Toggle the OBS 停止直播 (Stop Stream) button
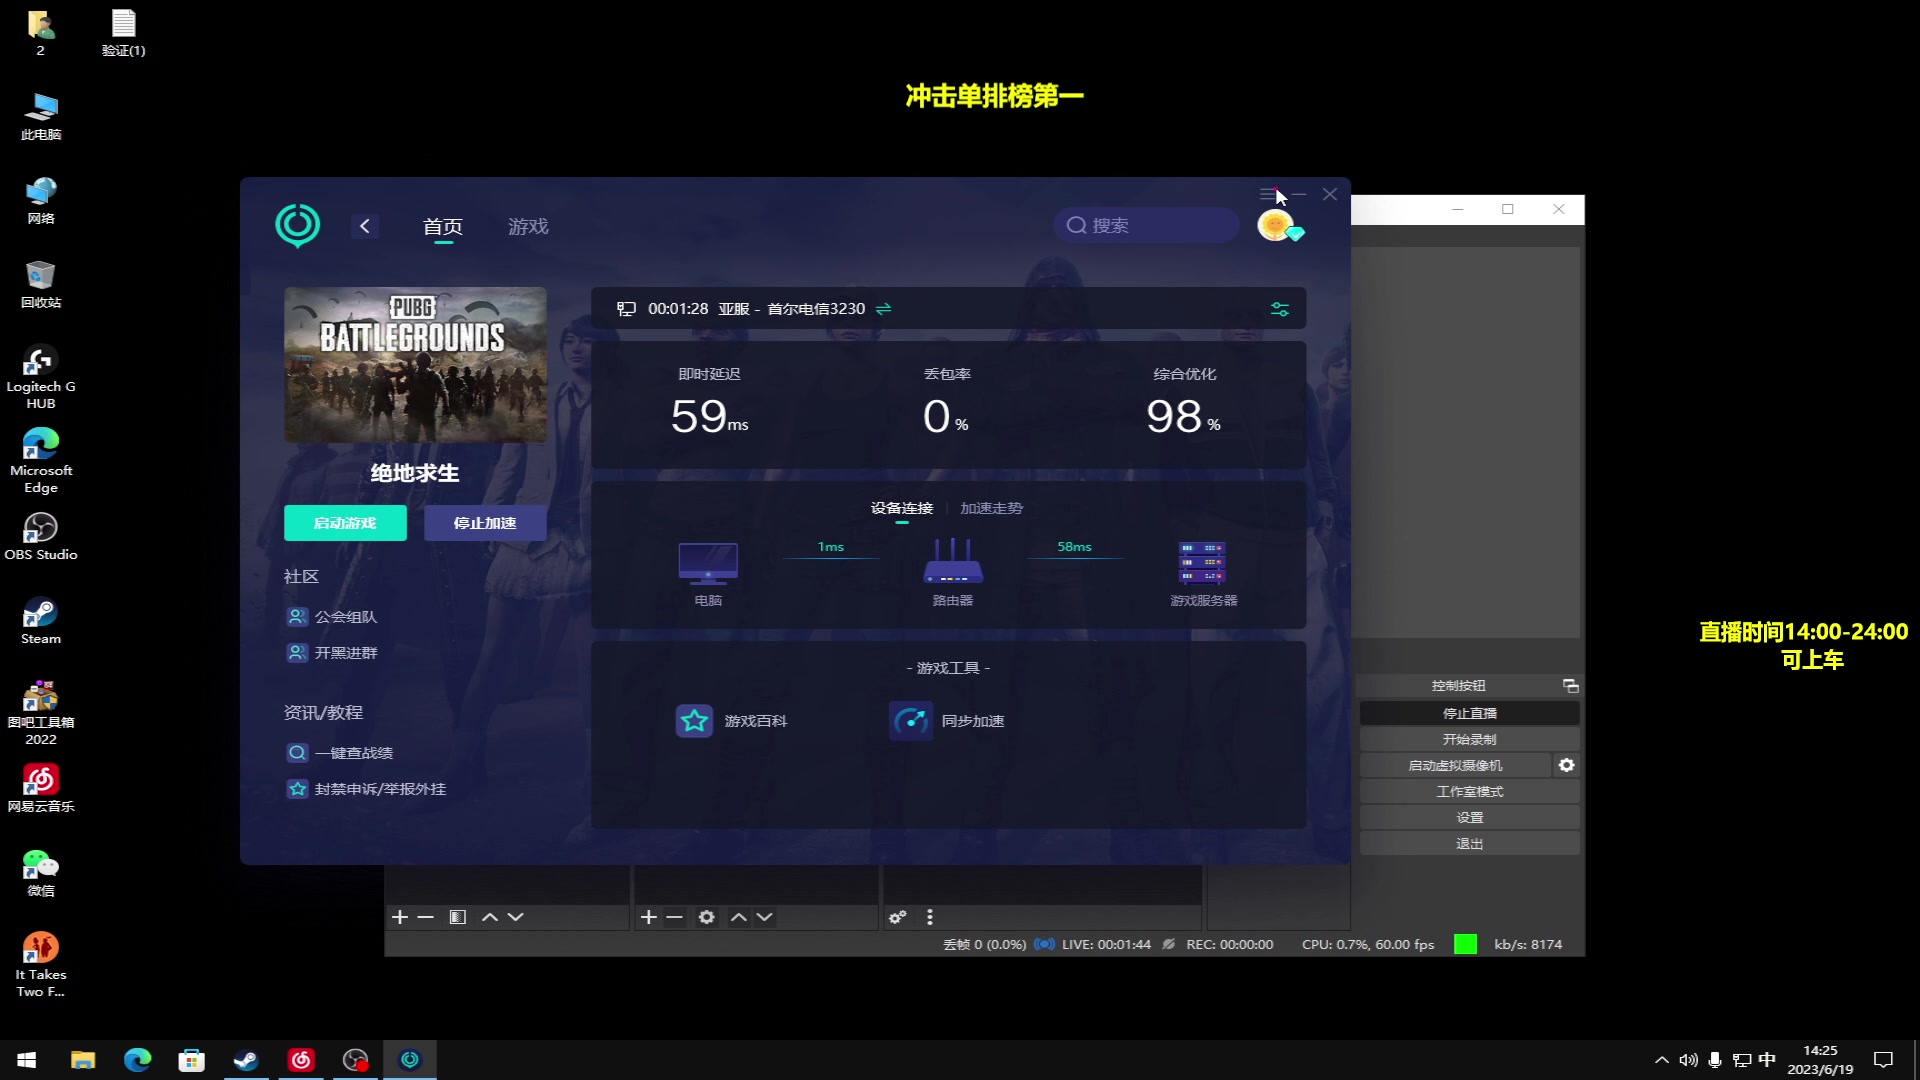The image size is (1920, 1080). pos(1470,712)
